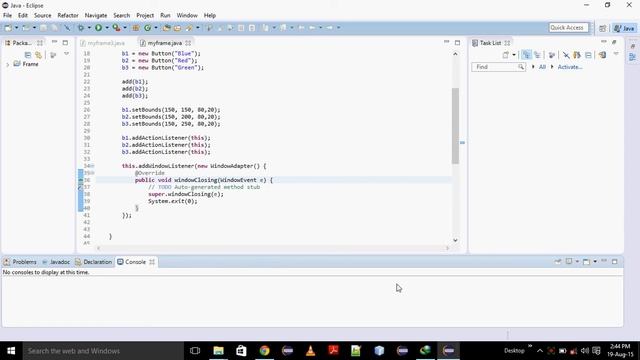Open the File menu
Viewport: 640px width, 360px height.
pos(7,16)
